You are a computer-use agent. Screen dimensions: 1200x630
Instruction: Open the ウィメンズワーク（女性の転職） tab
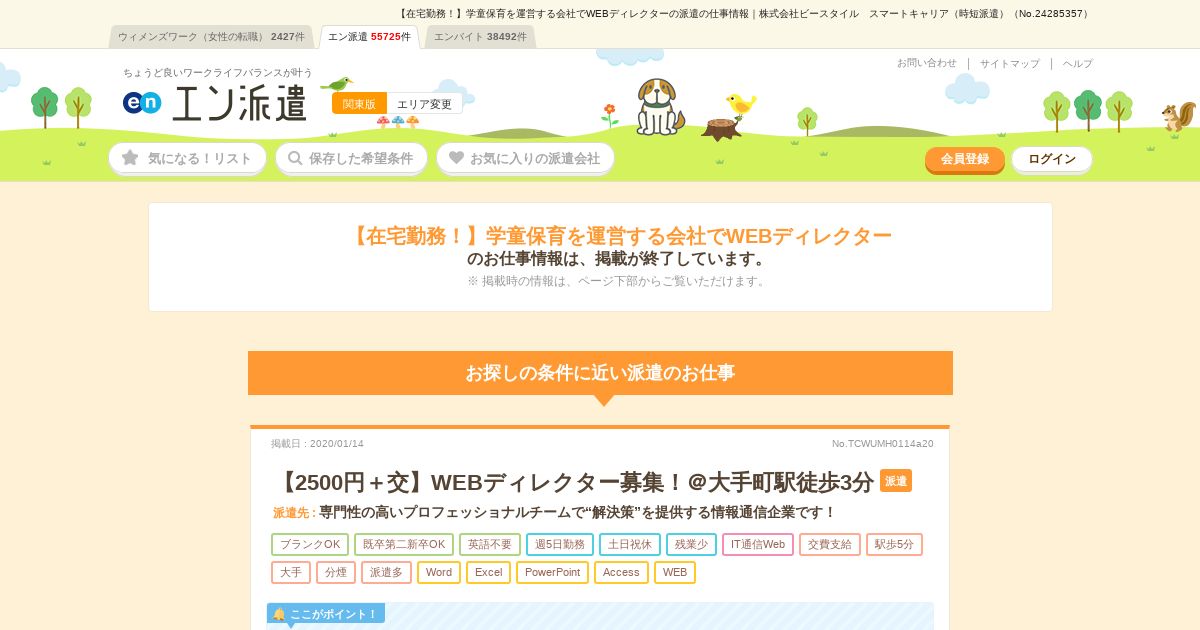[x=211, y=37]
